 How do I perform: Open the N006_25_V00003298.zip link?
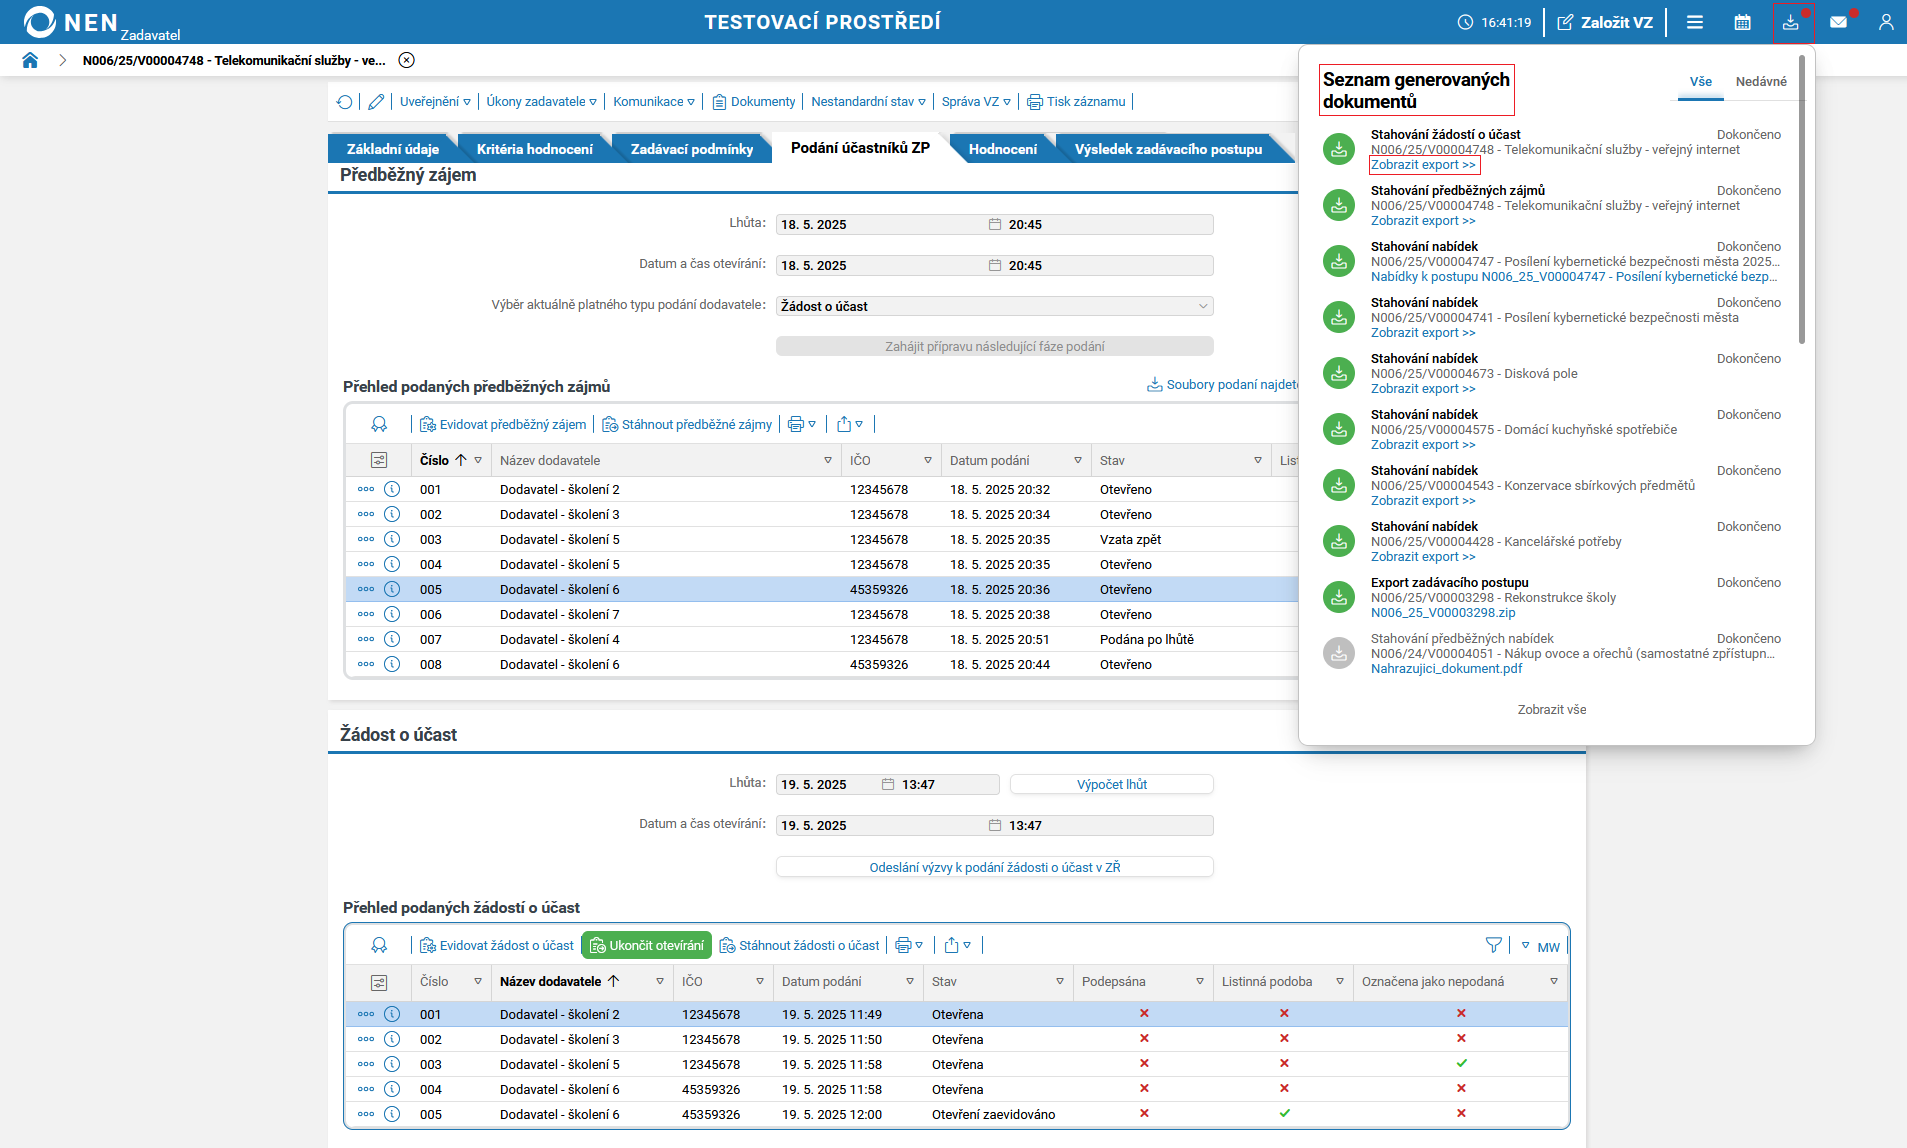point(1442,613)
